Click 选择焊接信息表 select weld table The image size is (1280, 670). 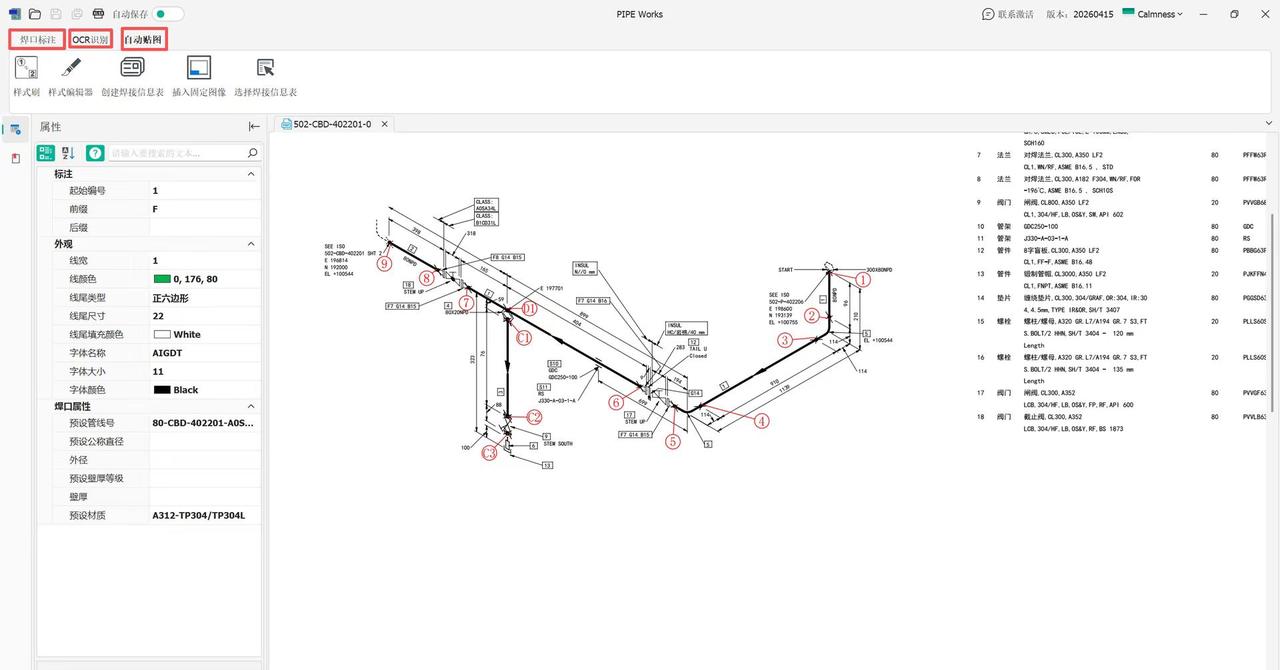pyautogui.click(x=265, y=77)
